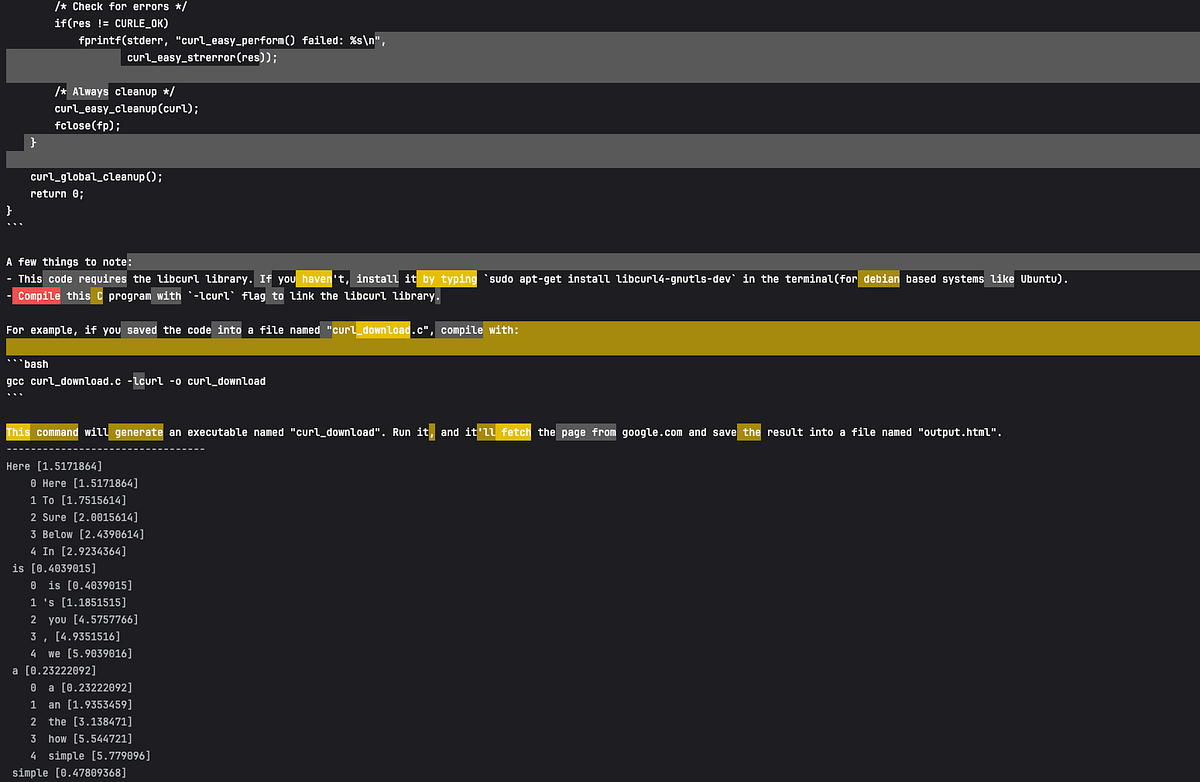The image size is (1200, 782).
Task: Click the row "2 you [4.5757766]"
Action: (84, 619)
